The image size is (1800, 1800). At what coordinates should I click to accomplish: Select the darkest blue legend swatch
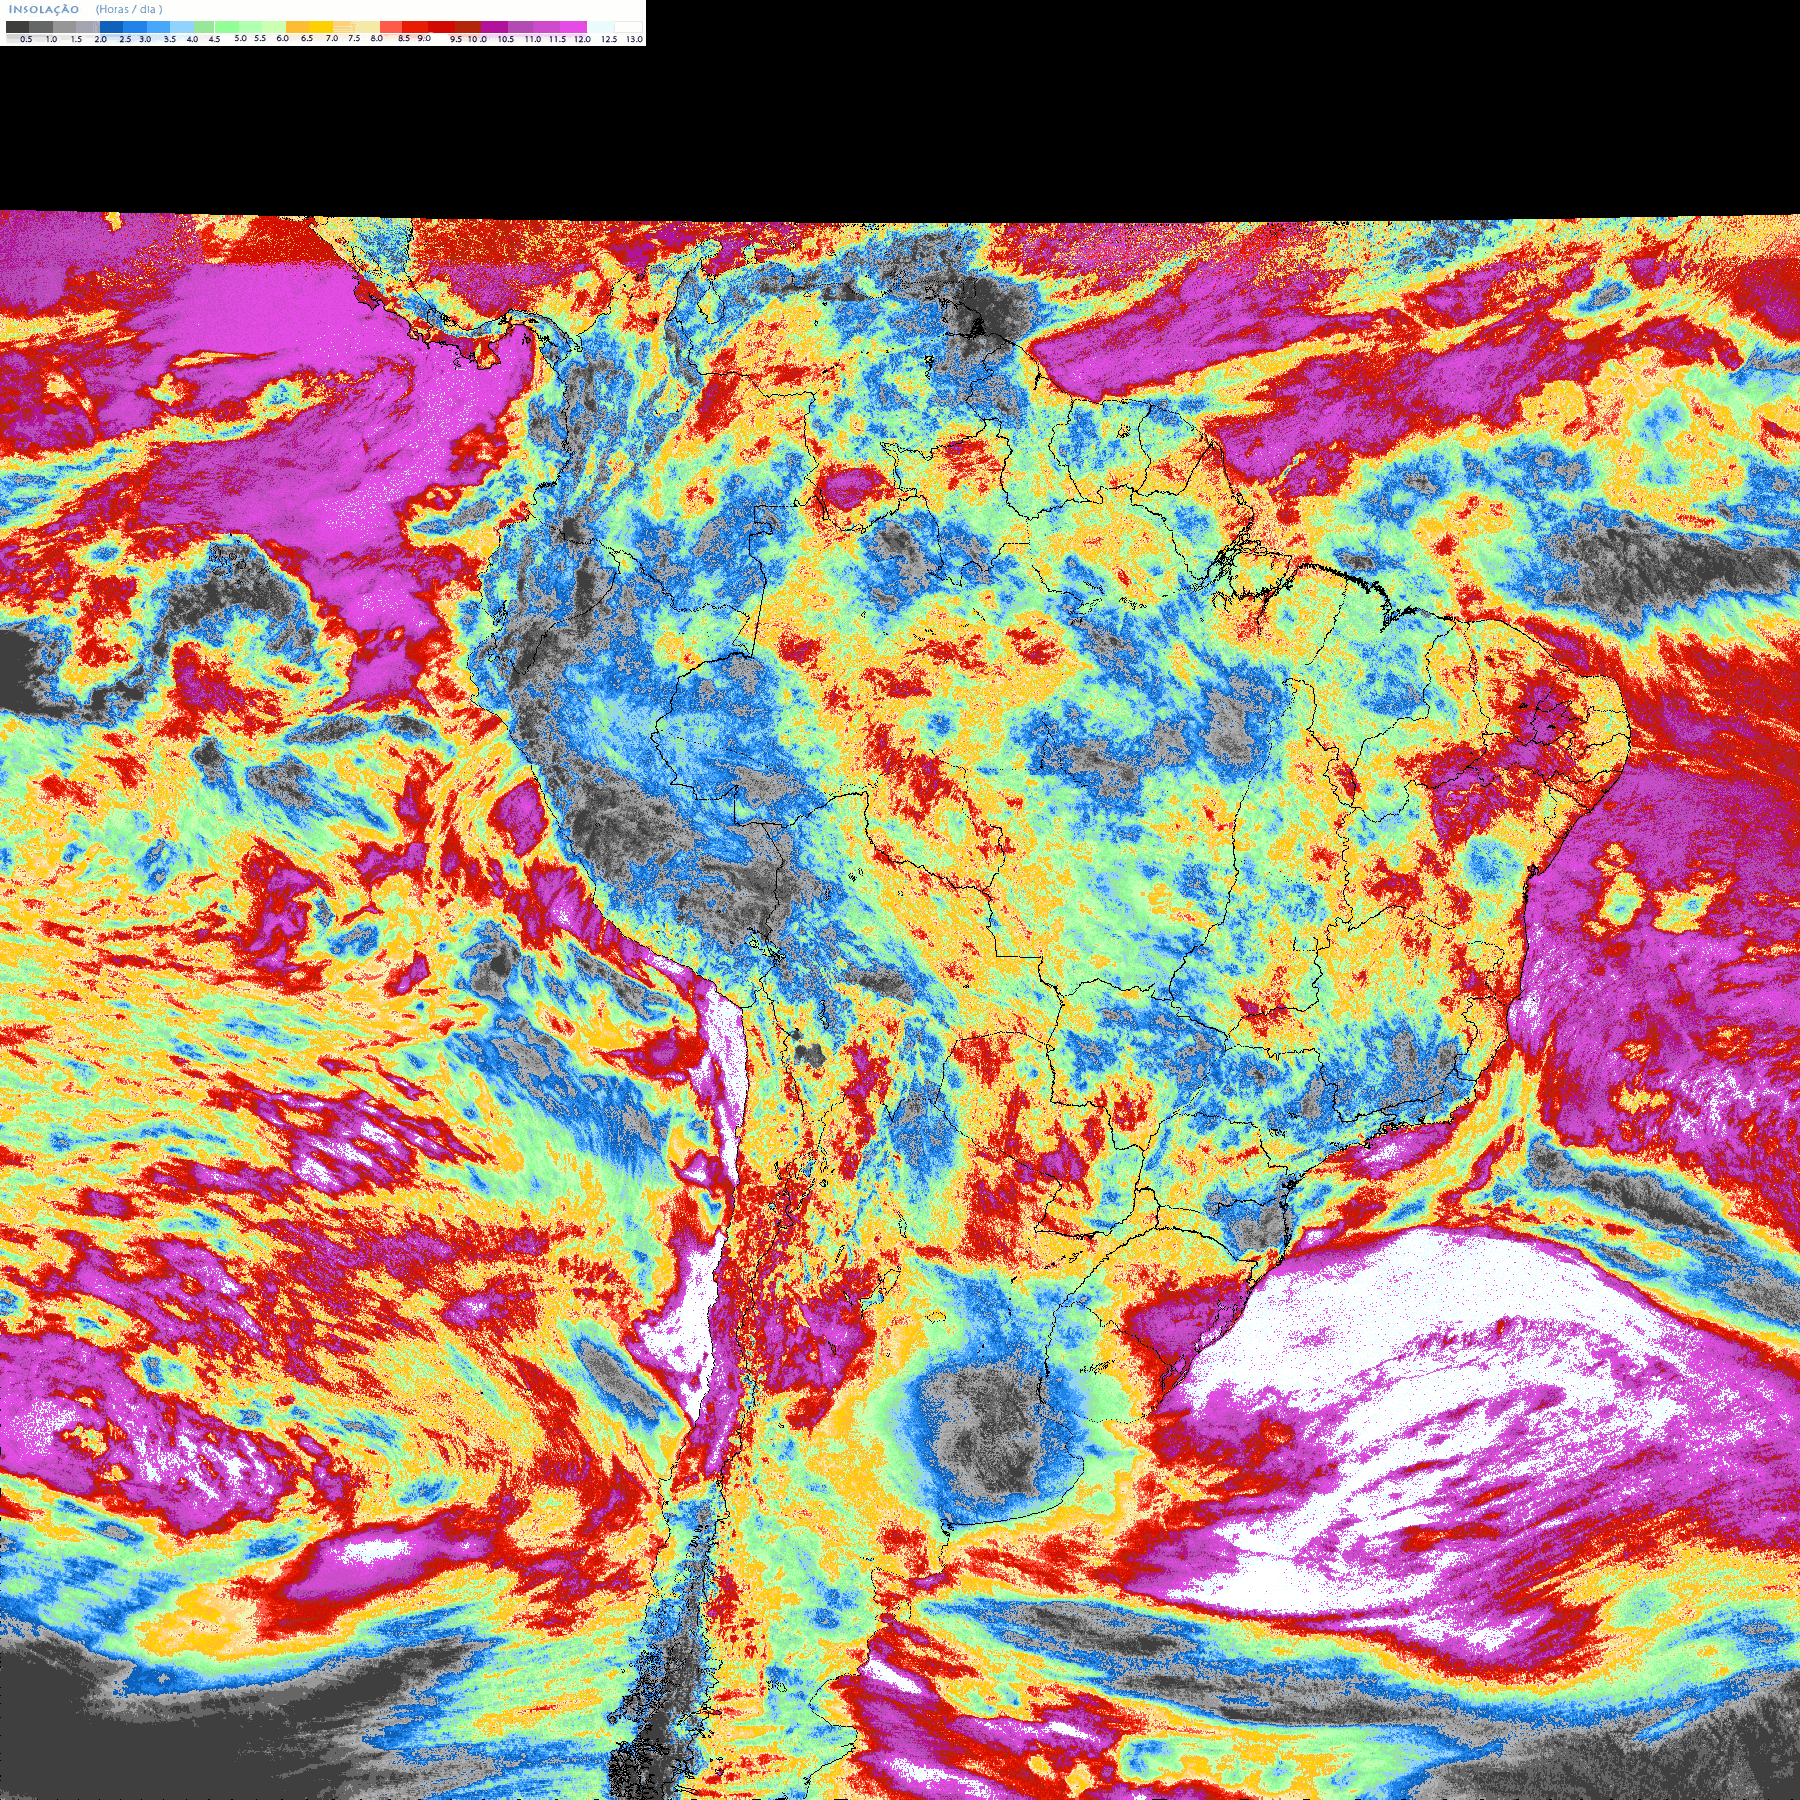111,27
